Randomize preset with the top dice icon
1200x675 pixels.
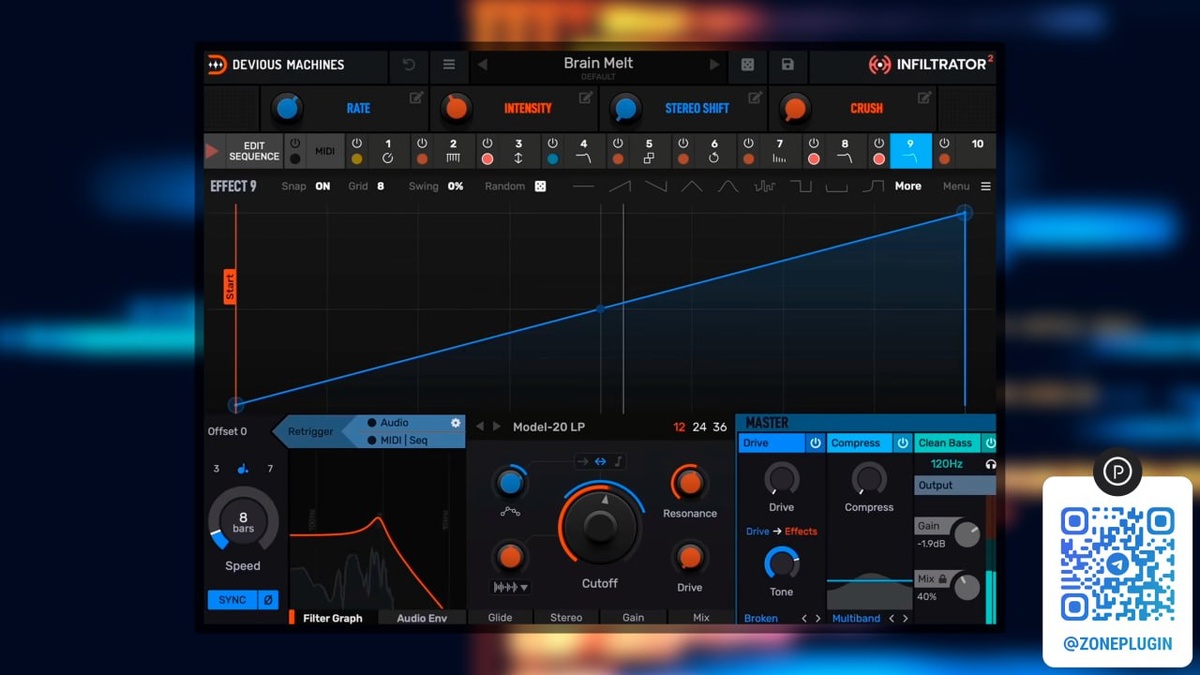click(x=747, y=65)
